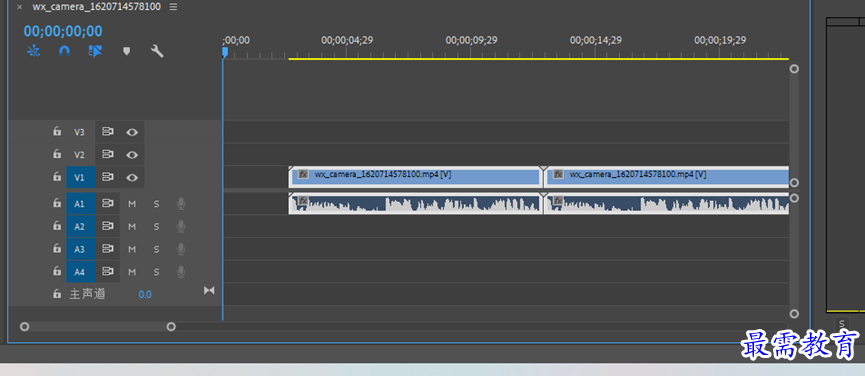Solo track A2
Screen dimensions: 865x376
coord(156,227)
